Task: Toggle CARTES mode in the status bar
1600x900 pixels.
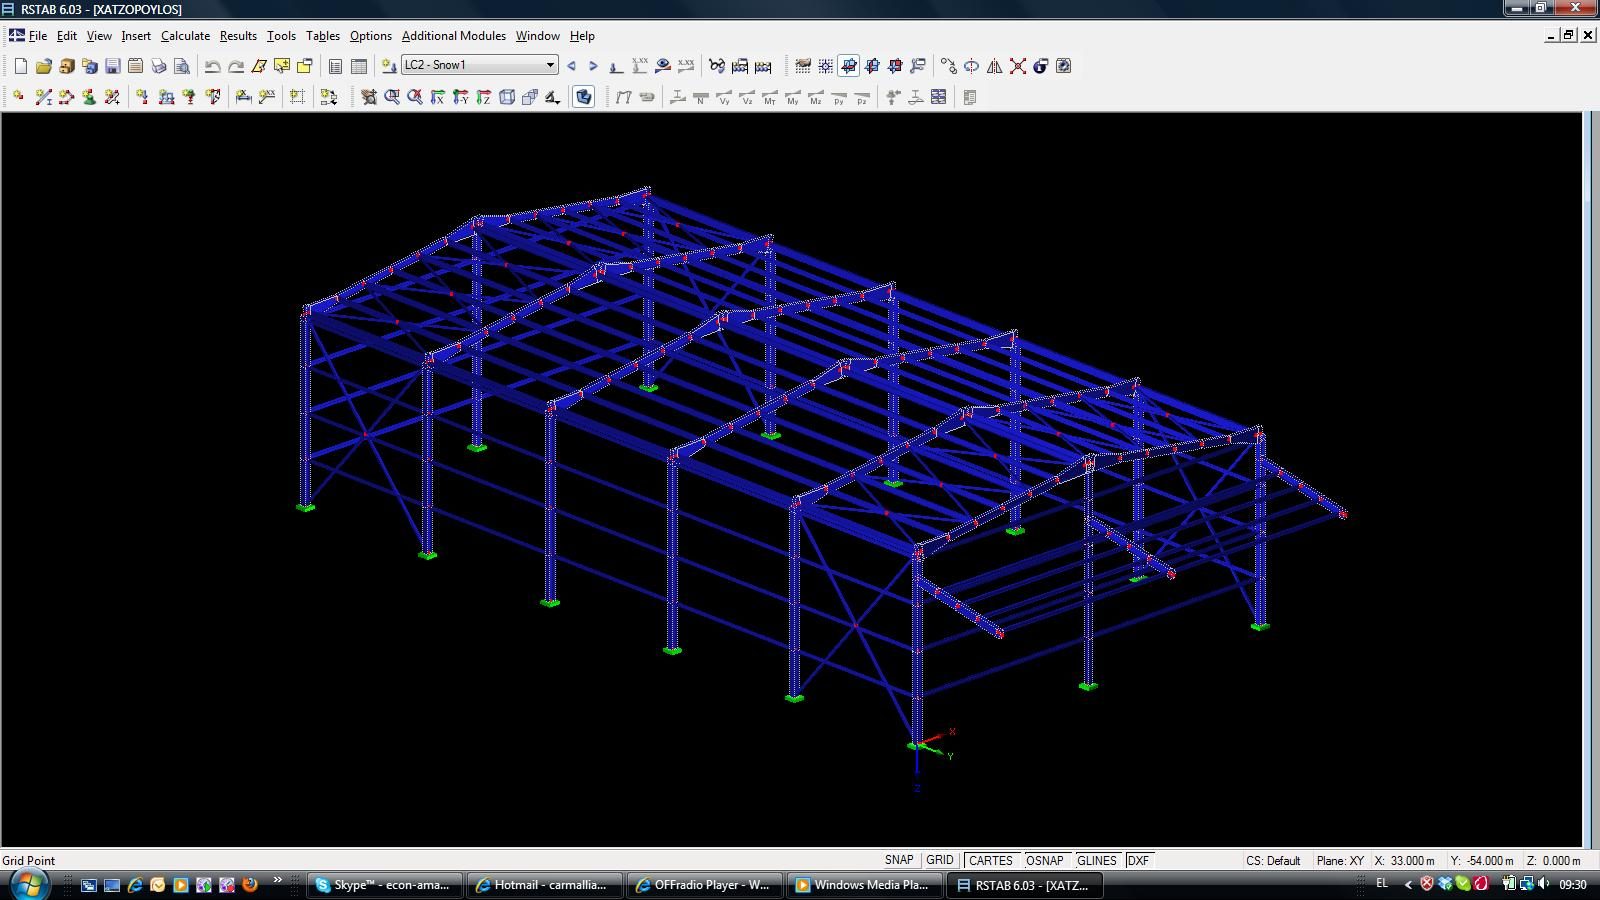Action: coord(991,860)
